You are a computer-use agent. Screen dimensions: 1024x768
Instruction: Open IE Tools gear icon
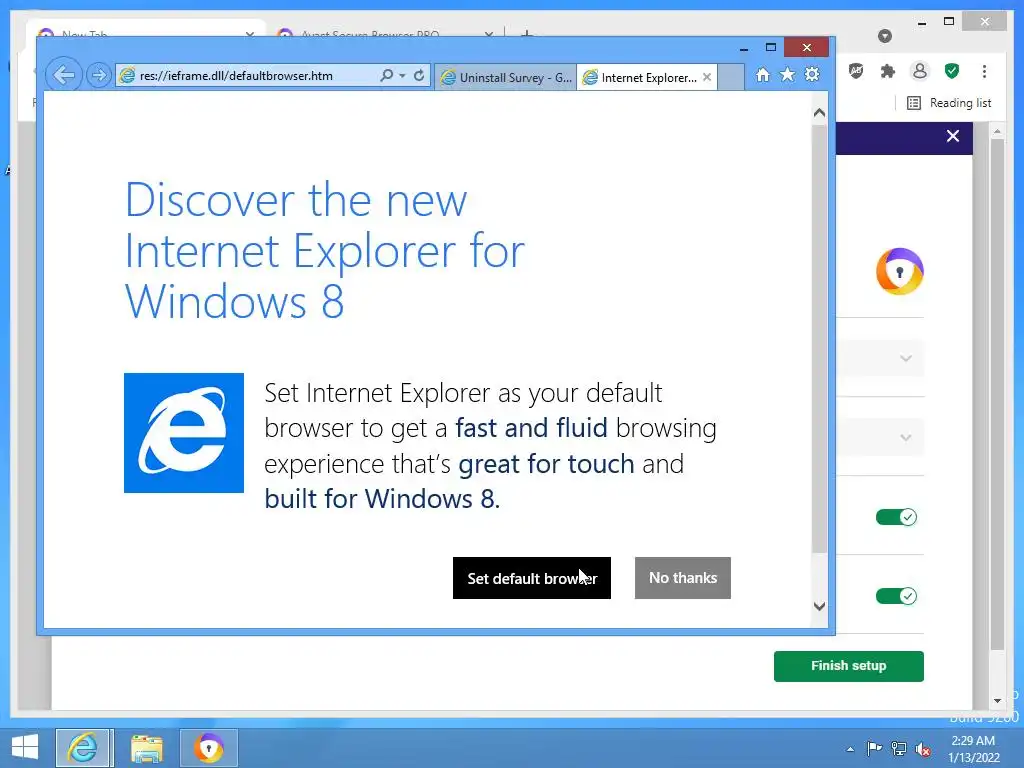[812, 74]
